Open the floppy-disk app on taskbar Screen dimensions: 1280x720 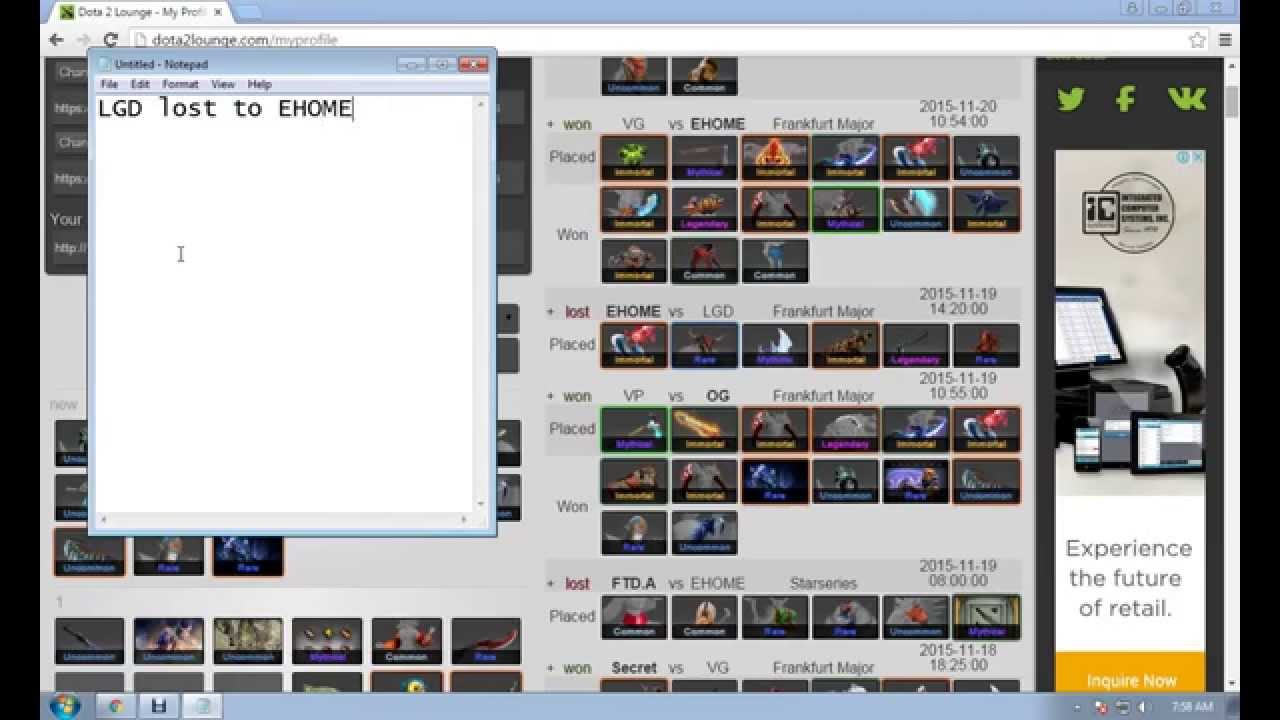(x=159, y=706)
